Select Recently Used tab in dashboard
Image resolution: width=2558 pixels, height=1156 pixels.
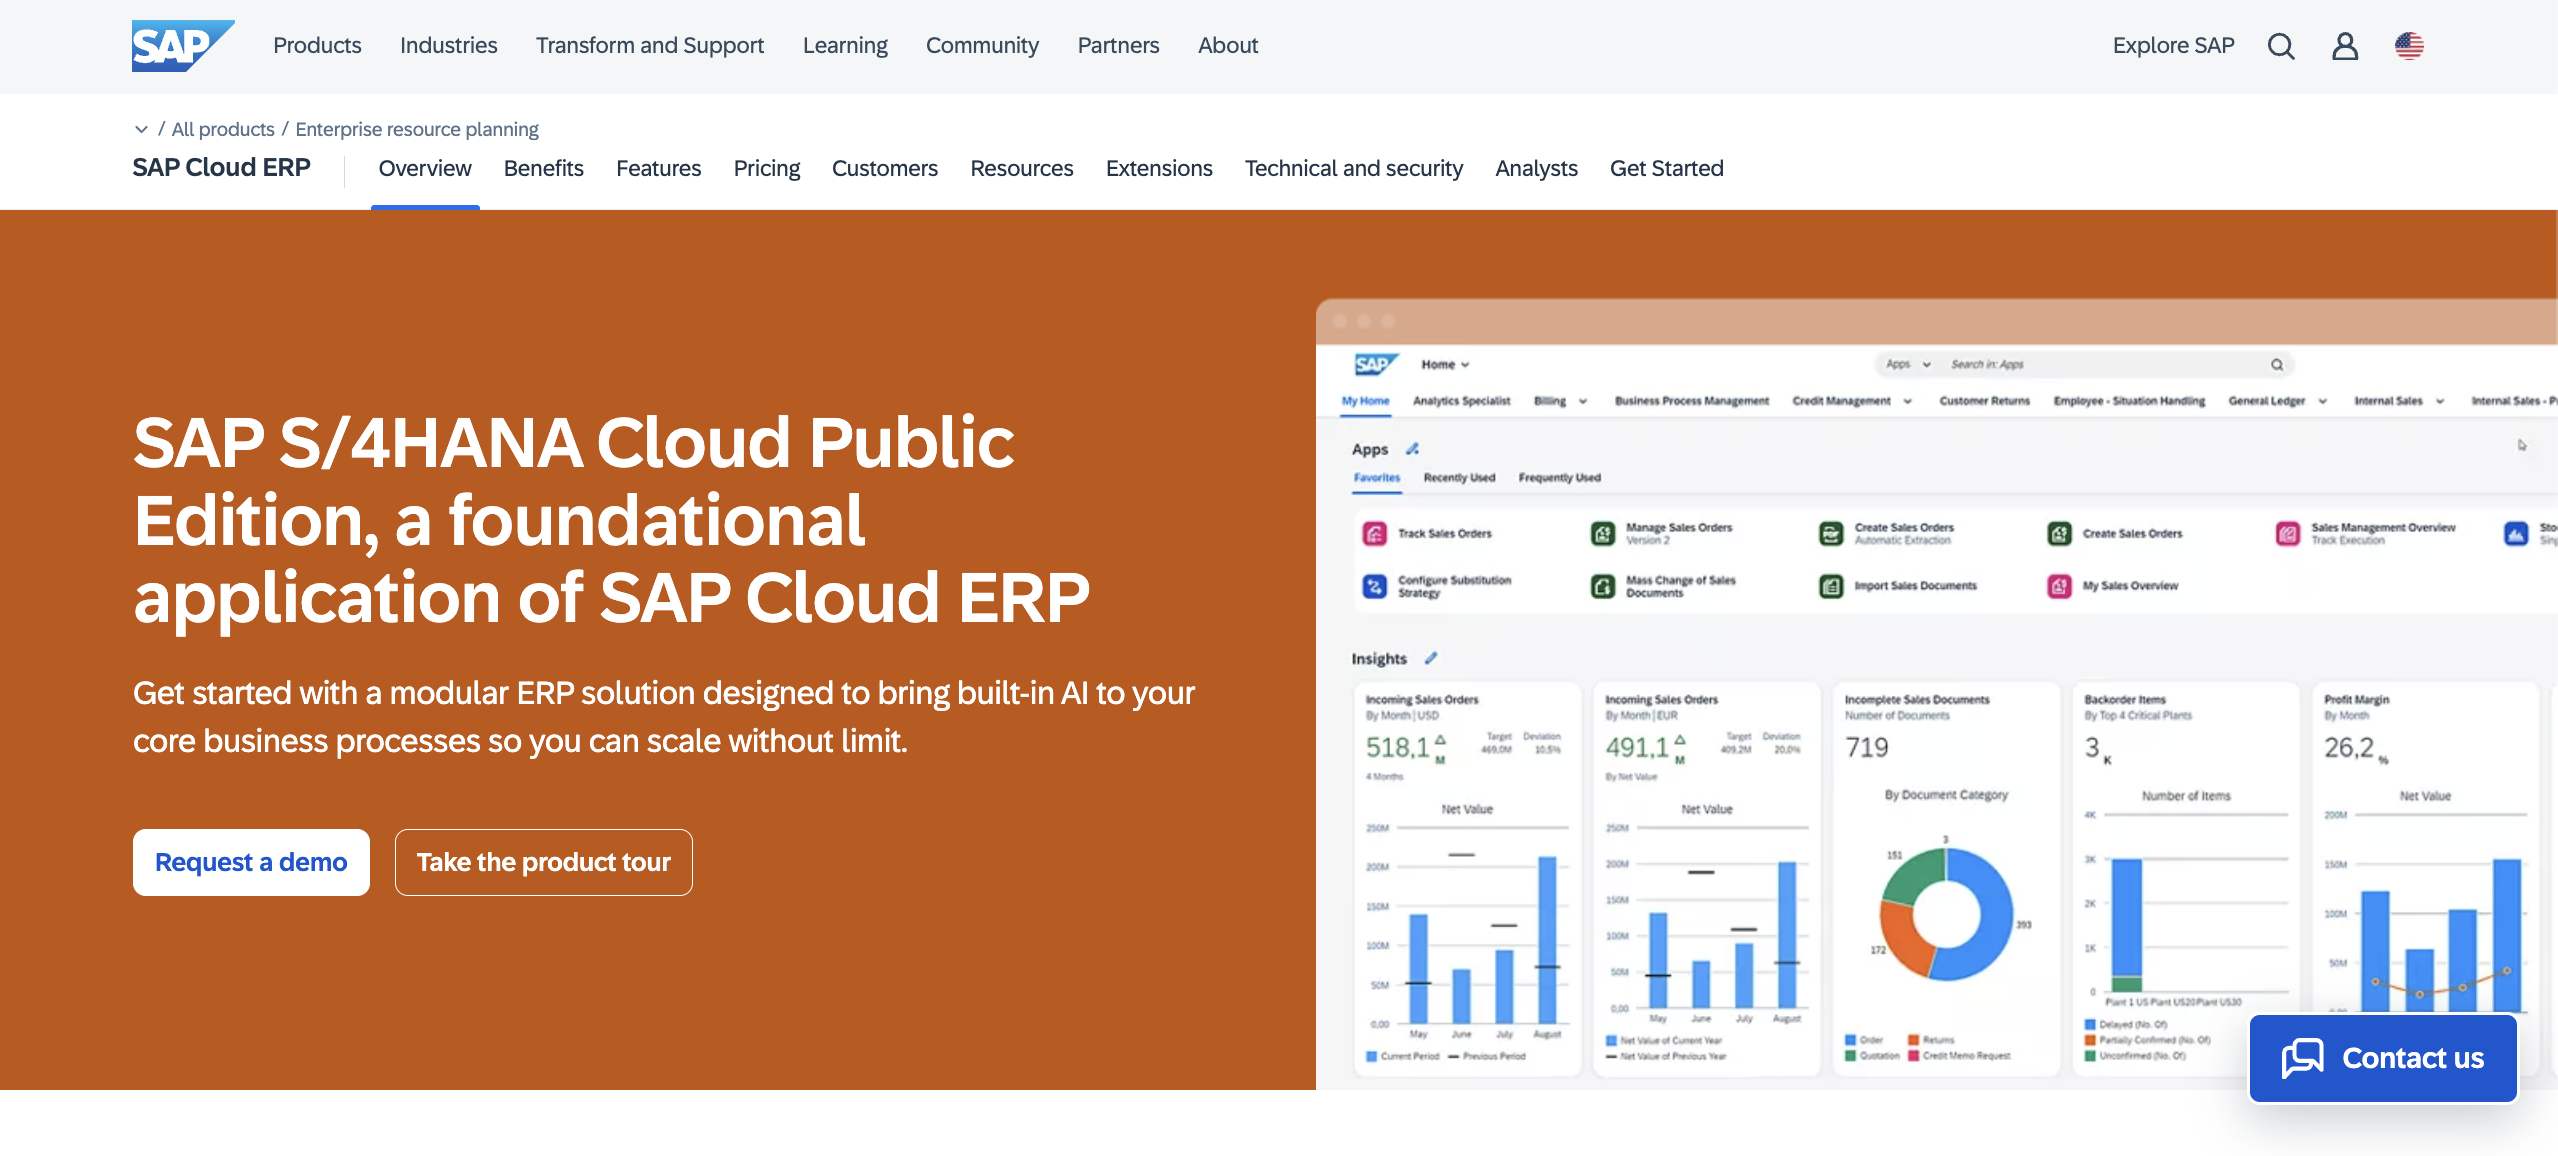tap(1459, 478)
